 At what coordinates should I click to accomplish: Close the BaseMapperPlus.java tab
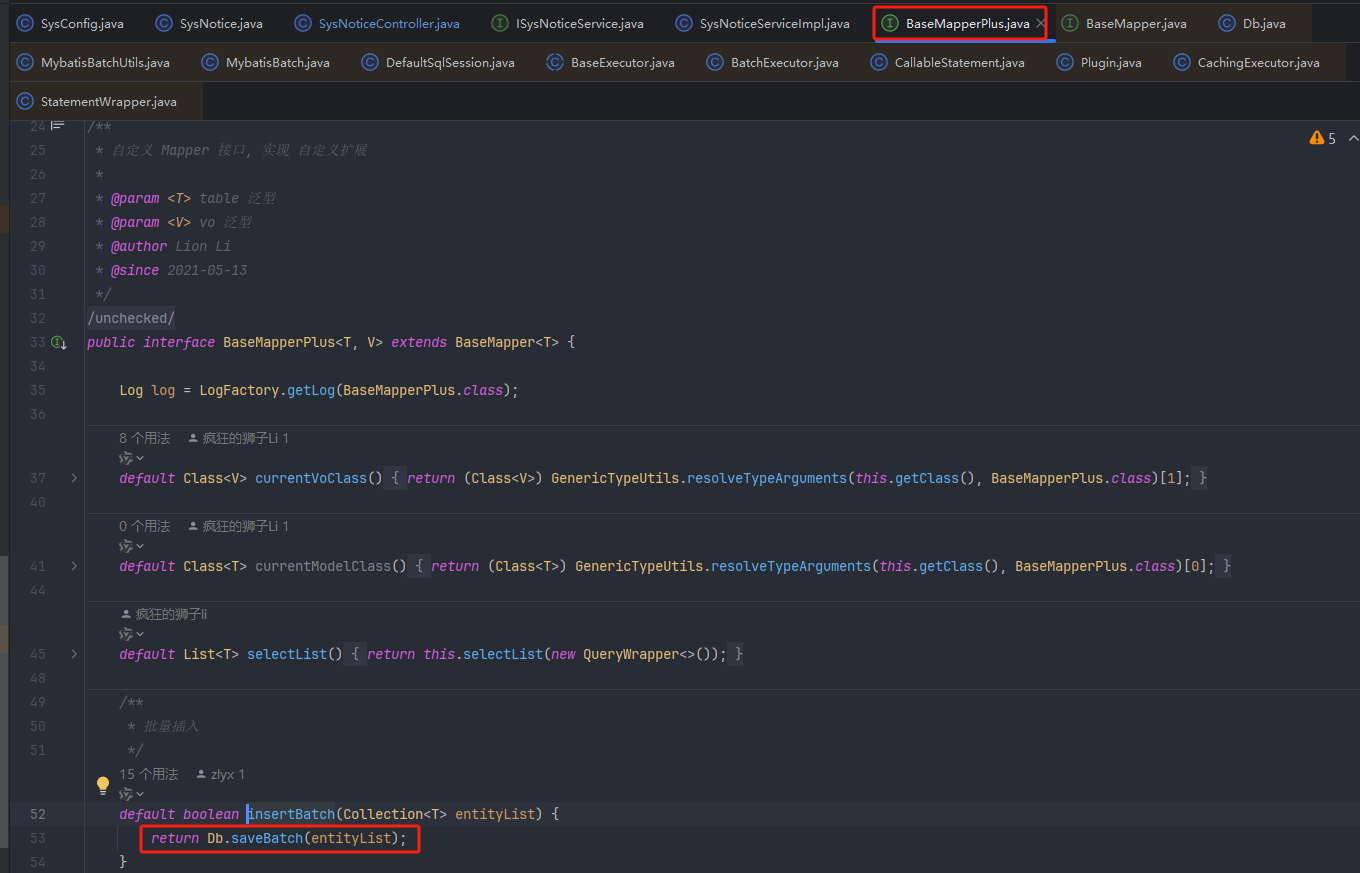coord(1040,23)
